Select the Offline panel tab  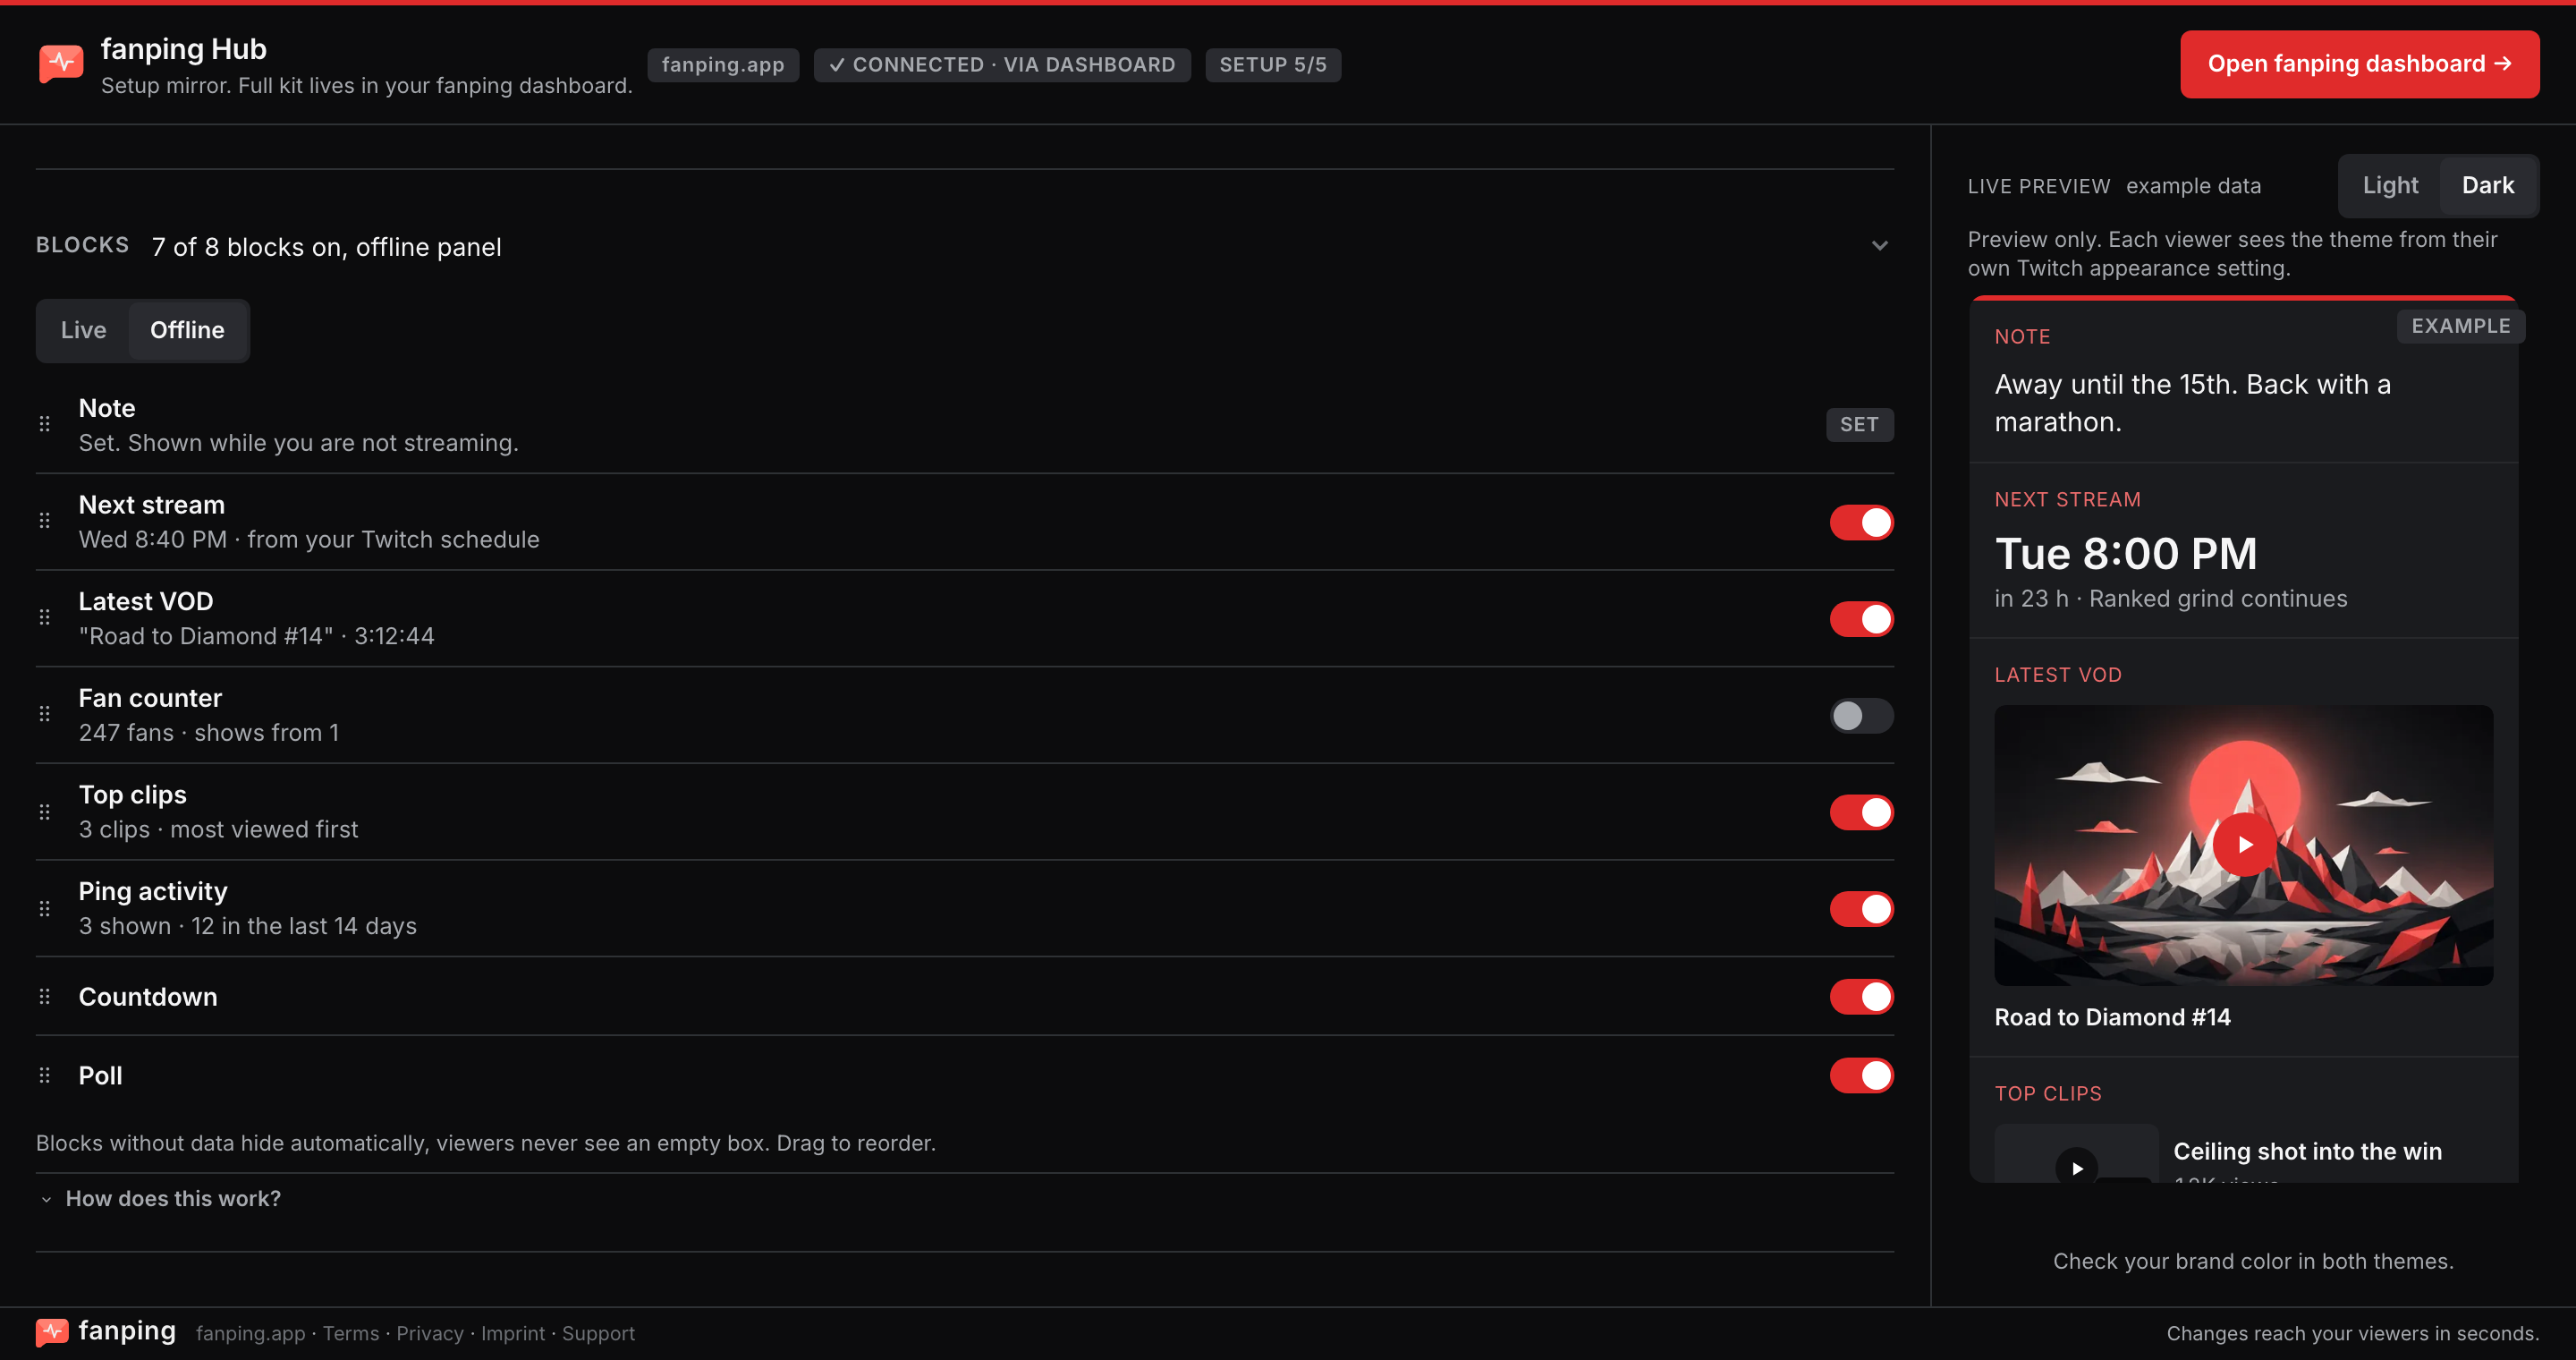[x=187, y=330]
